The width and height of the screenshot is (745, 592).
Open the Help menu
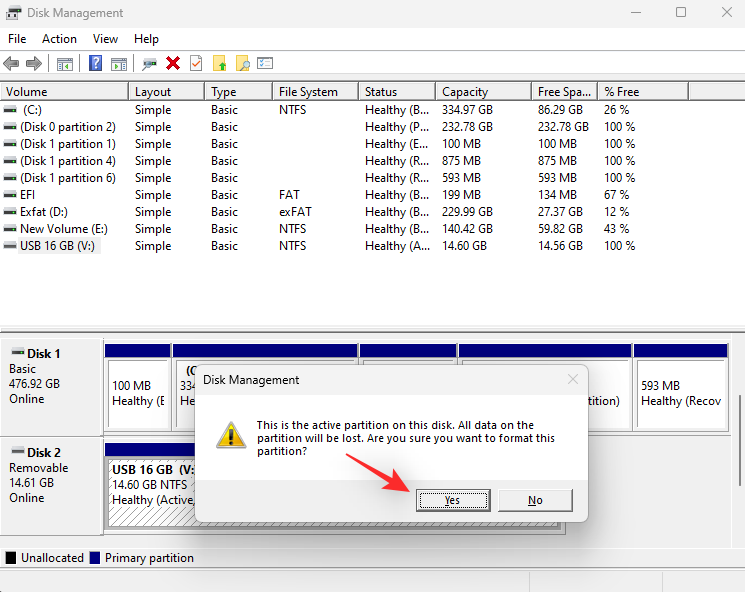[x=146, y=39]
